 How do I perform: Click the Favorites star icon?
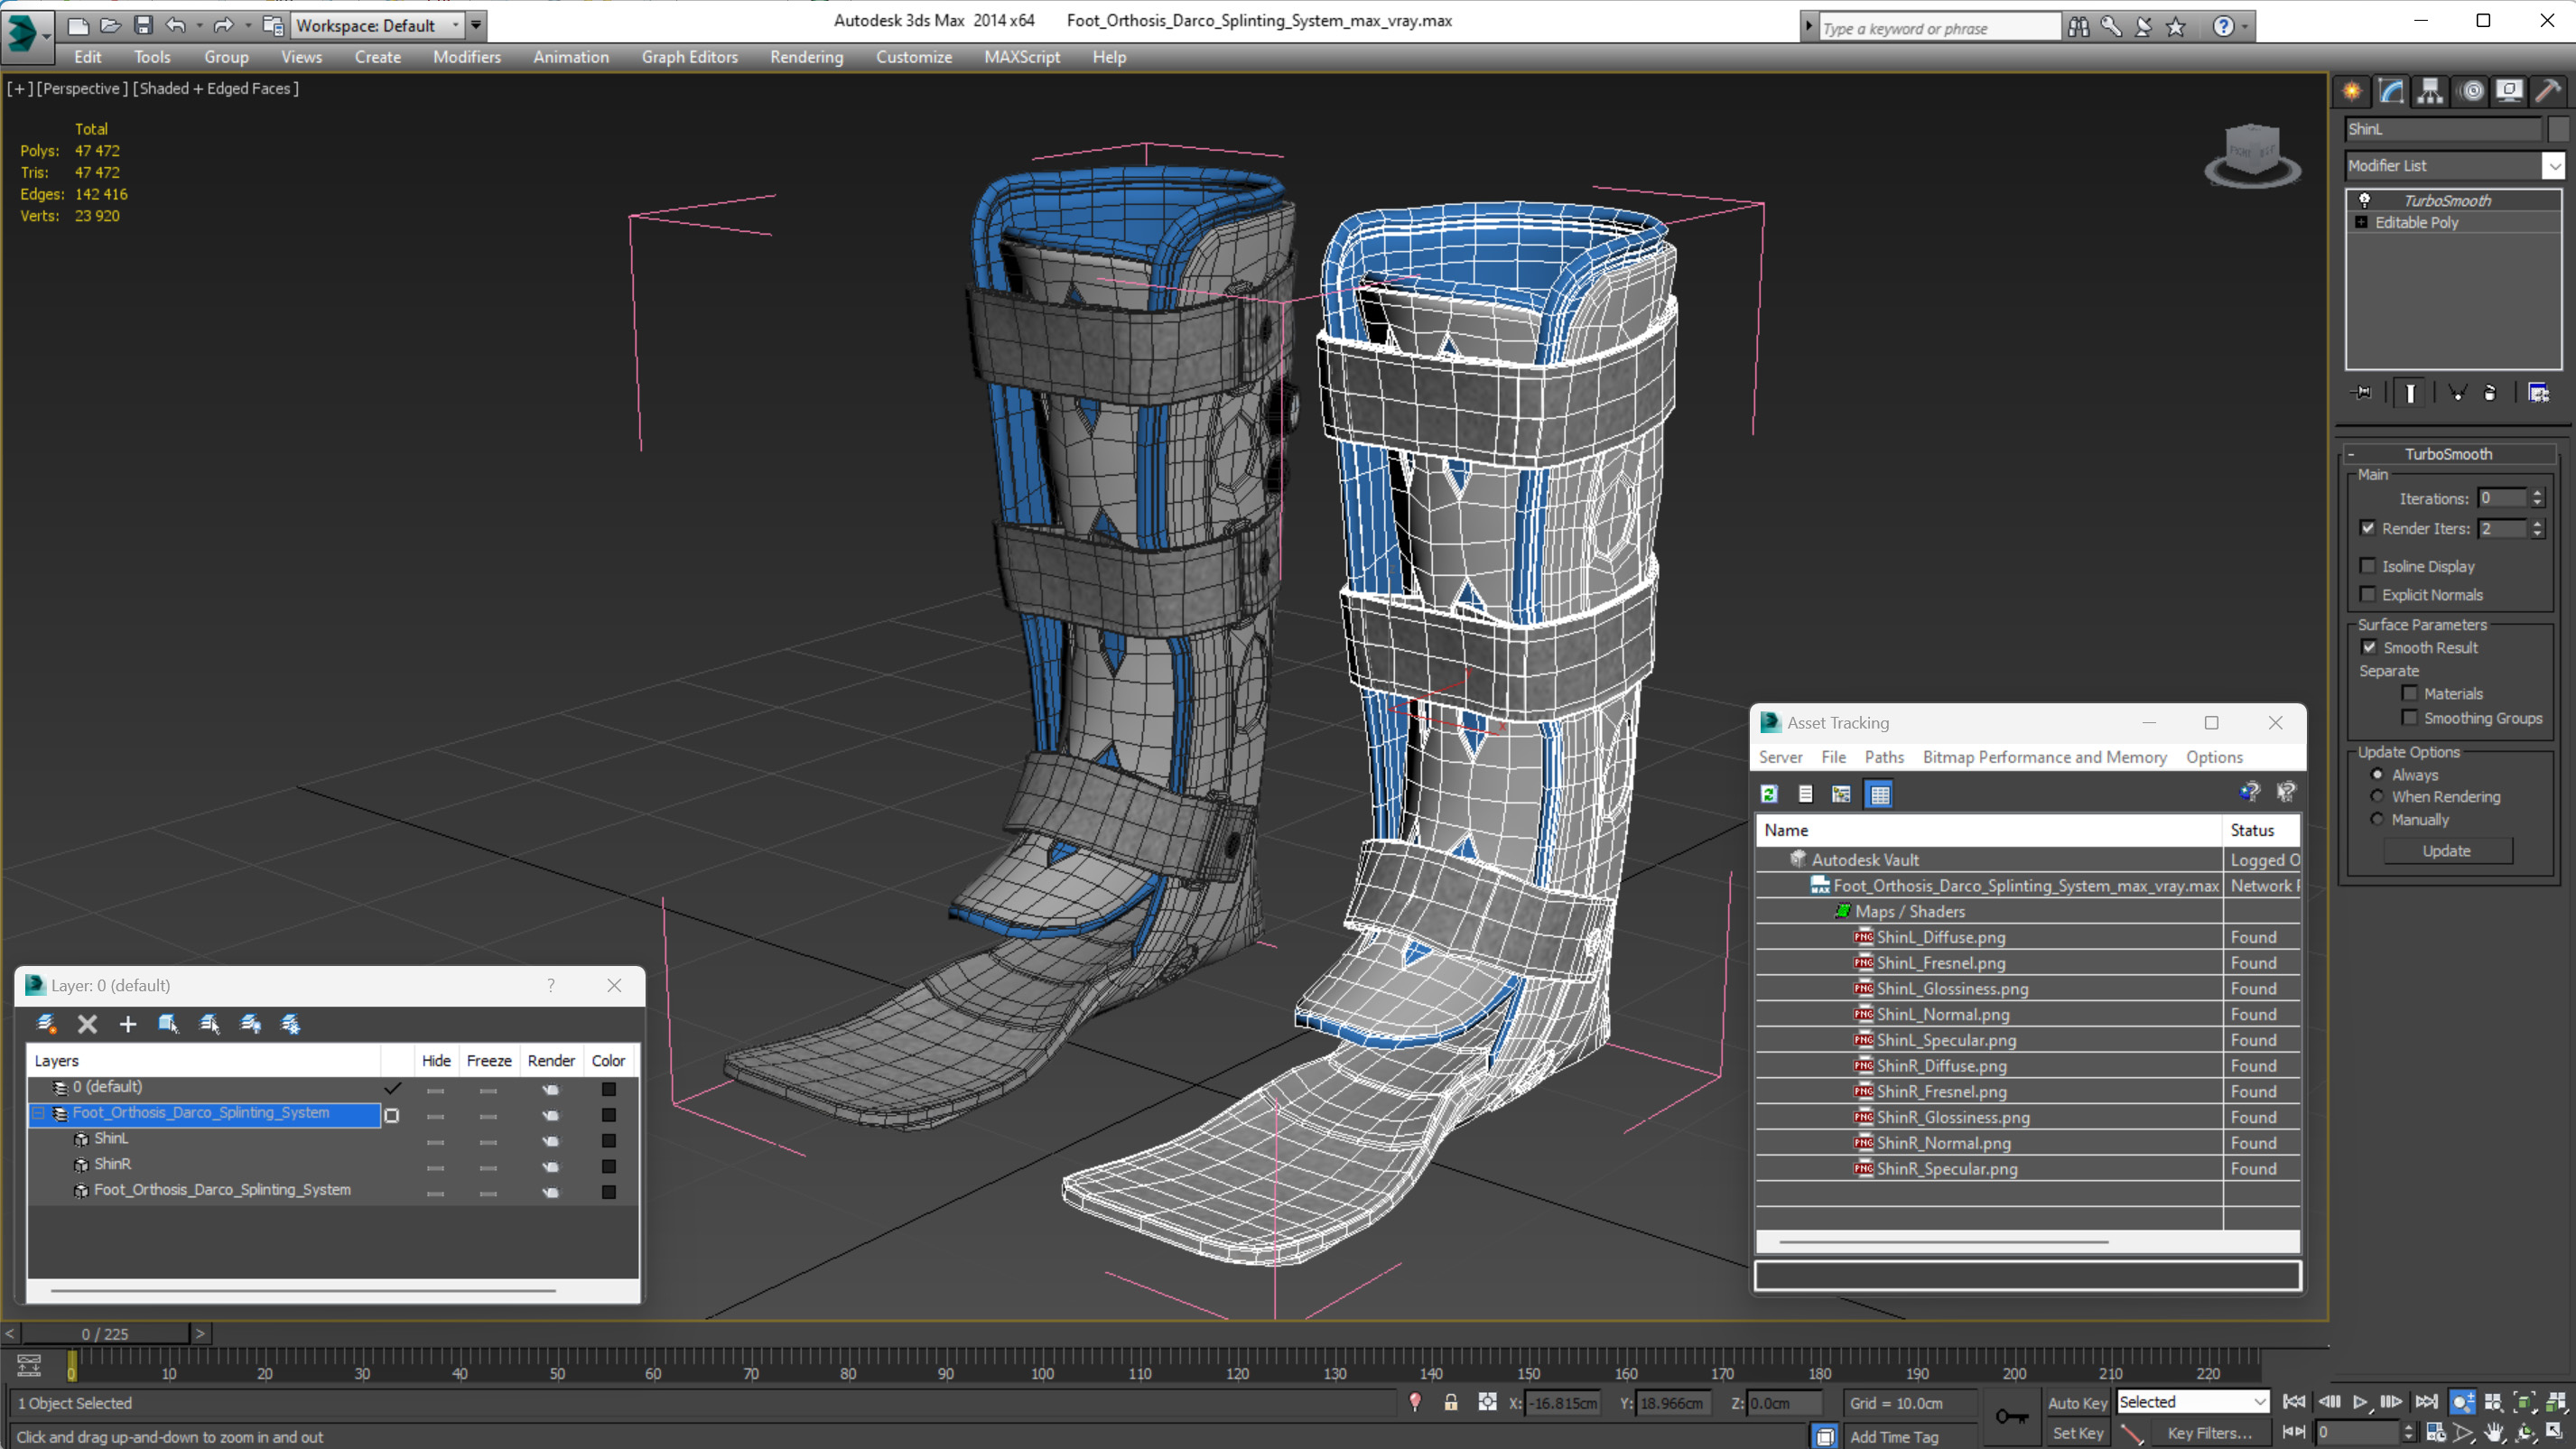click(x=2176, y=27)
